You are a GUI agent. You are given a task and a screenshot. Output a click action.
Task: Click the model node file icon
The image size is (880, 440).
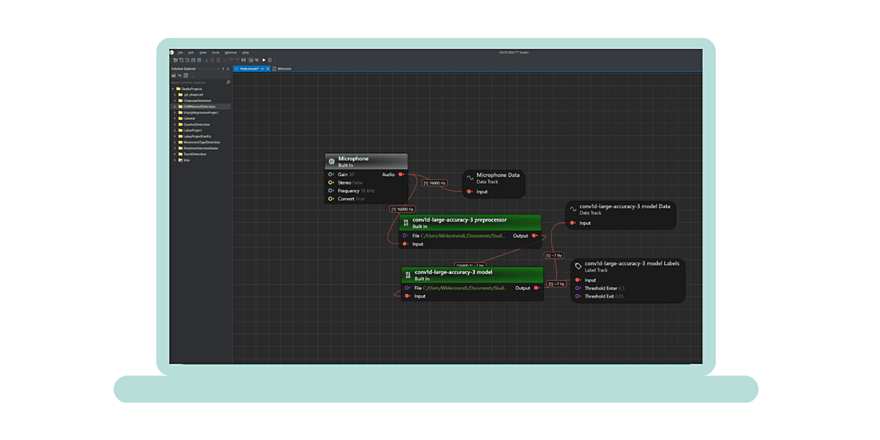coord(407,274)
